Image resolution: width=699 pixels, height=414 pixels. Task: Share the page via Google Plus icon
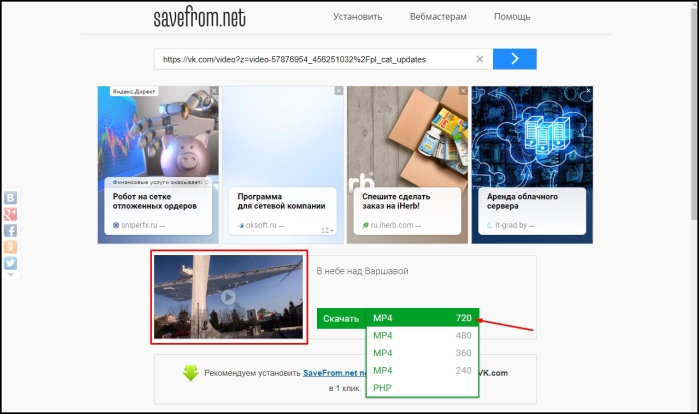[x=10, y=214]
